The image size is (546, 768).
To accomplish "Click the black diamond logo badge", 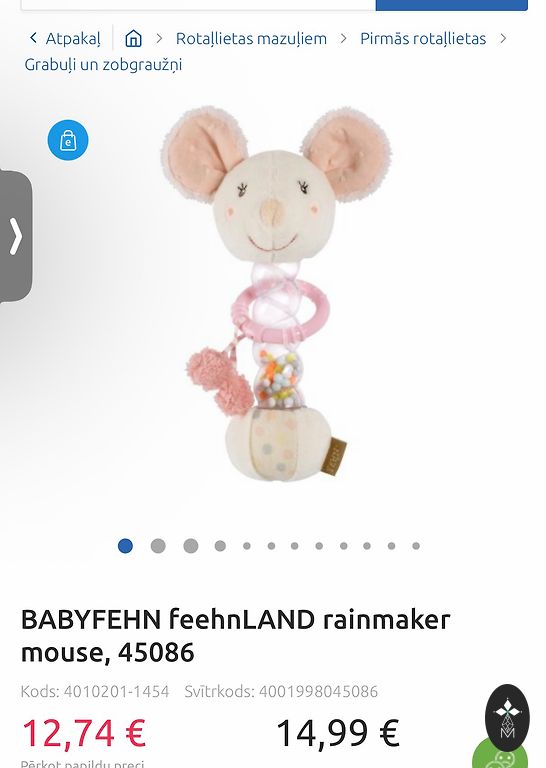I will click(507, 718).
